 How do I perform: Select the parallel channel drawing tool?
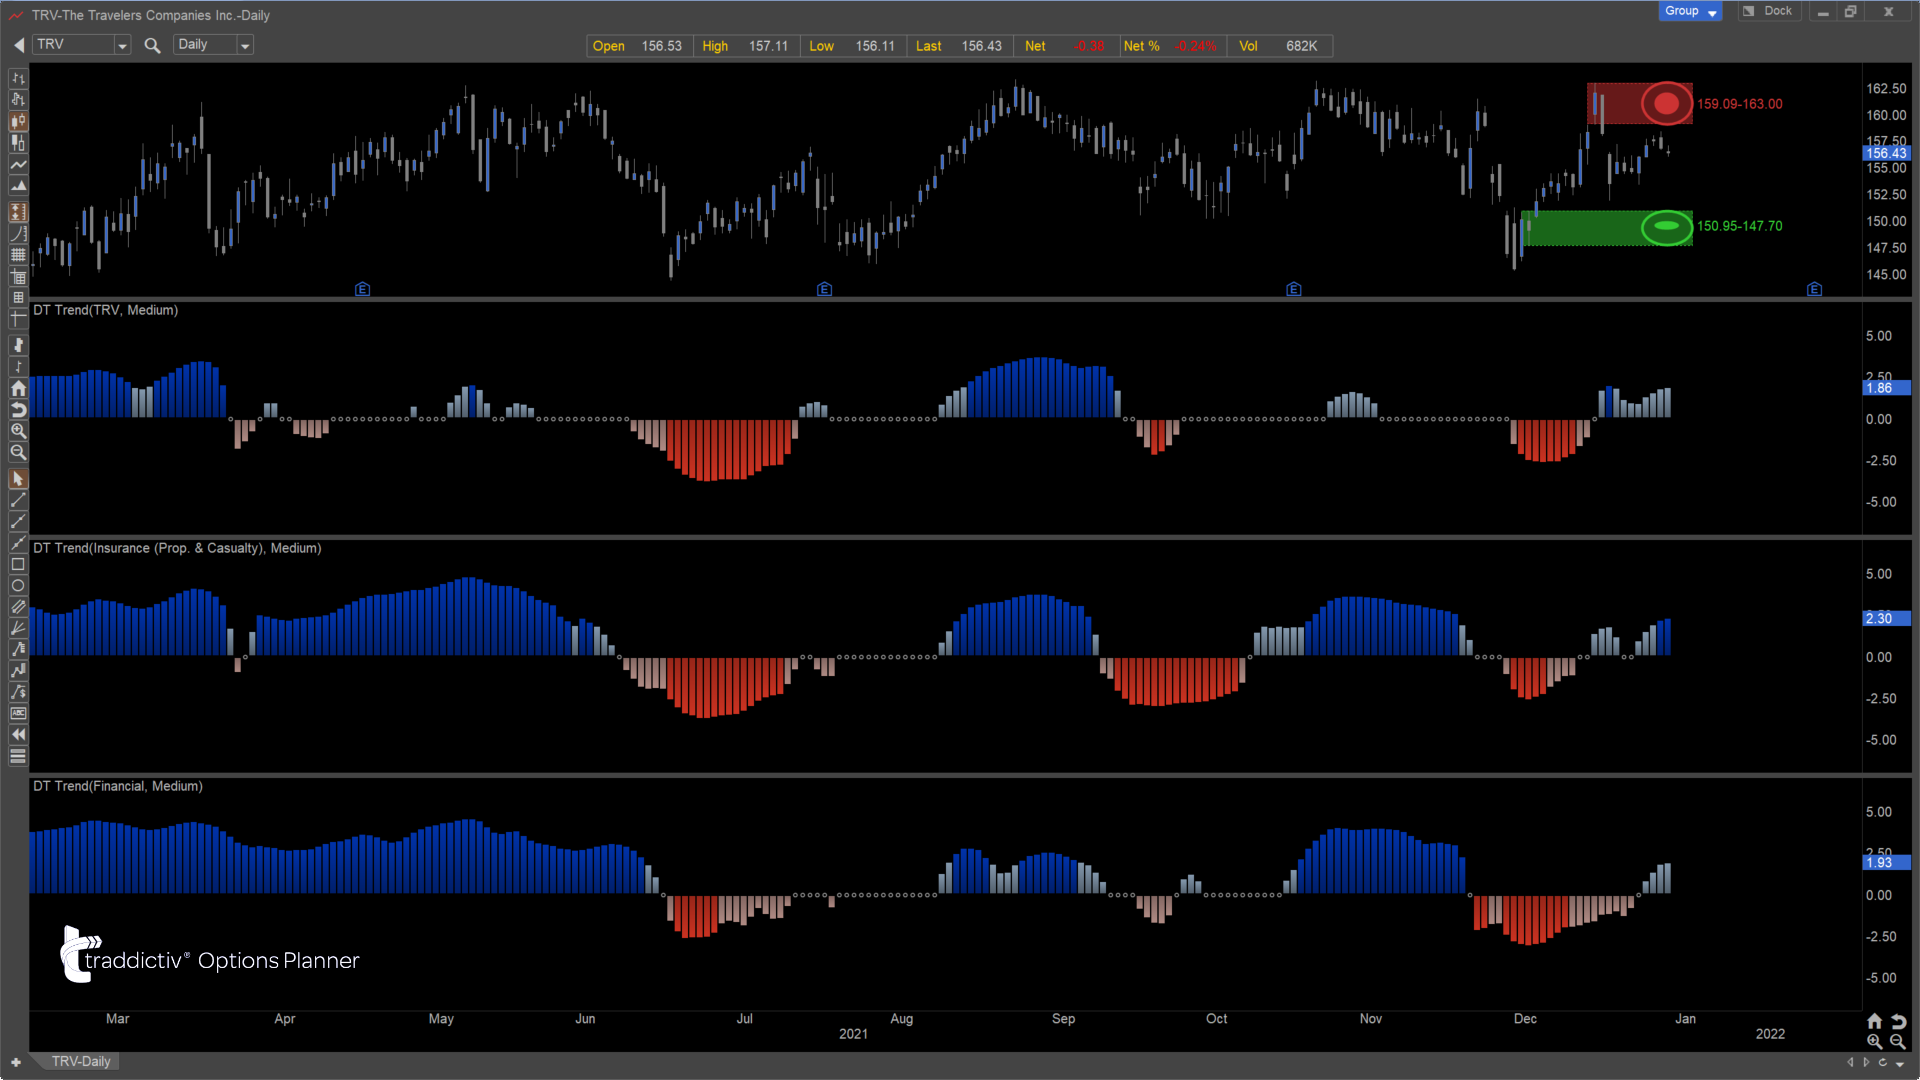tap(18, 607)
